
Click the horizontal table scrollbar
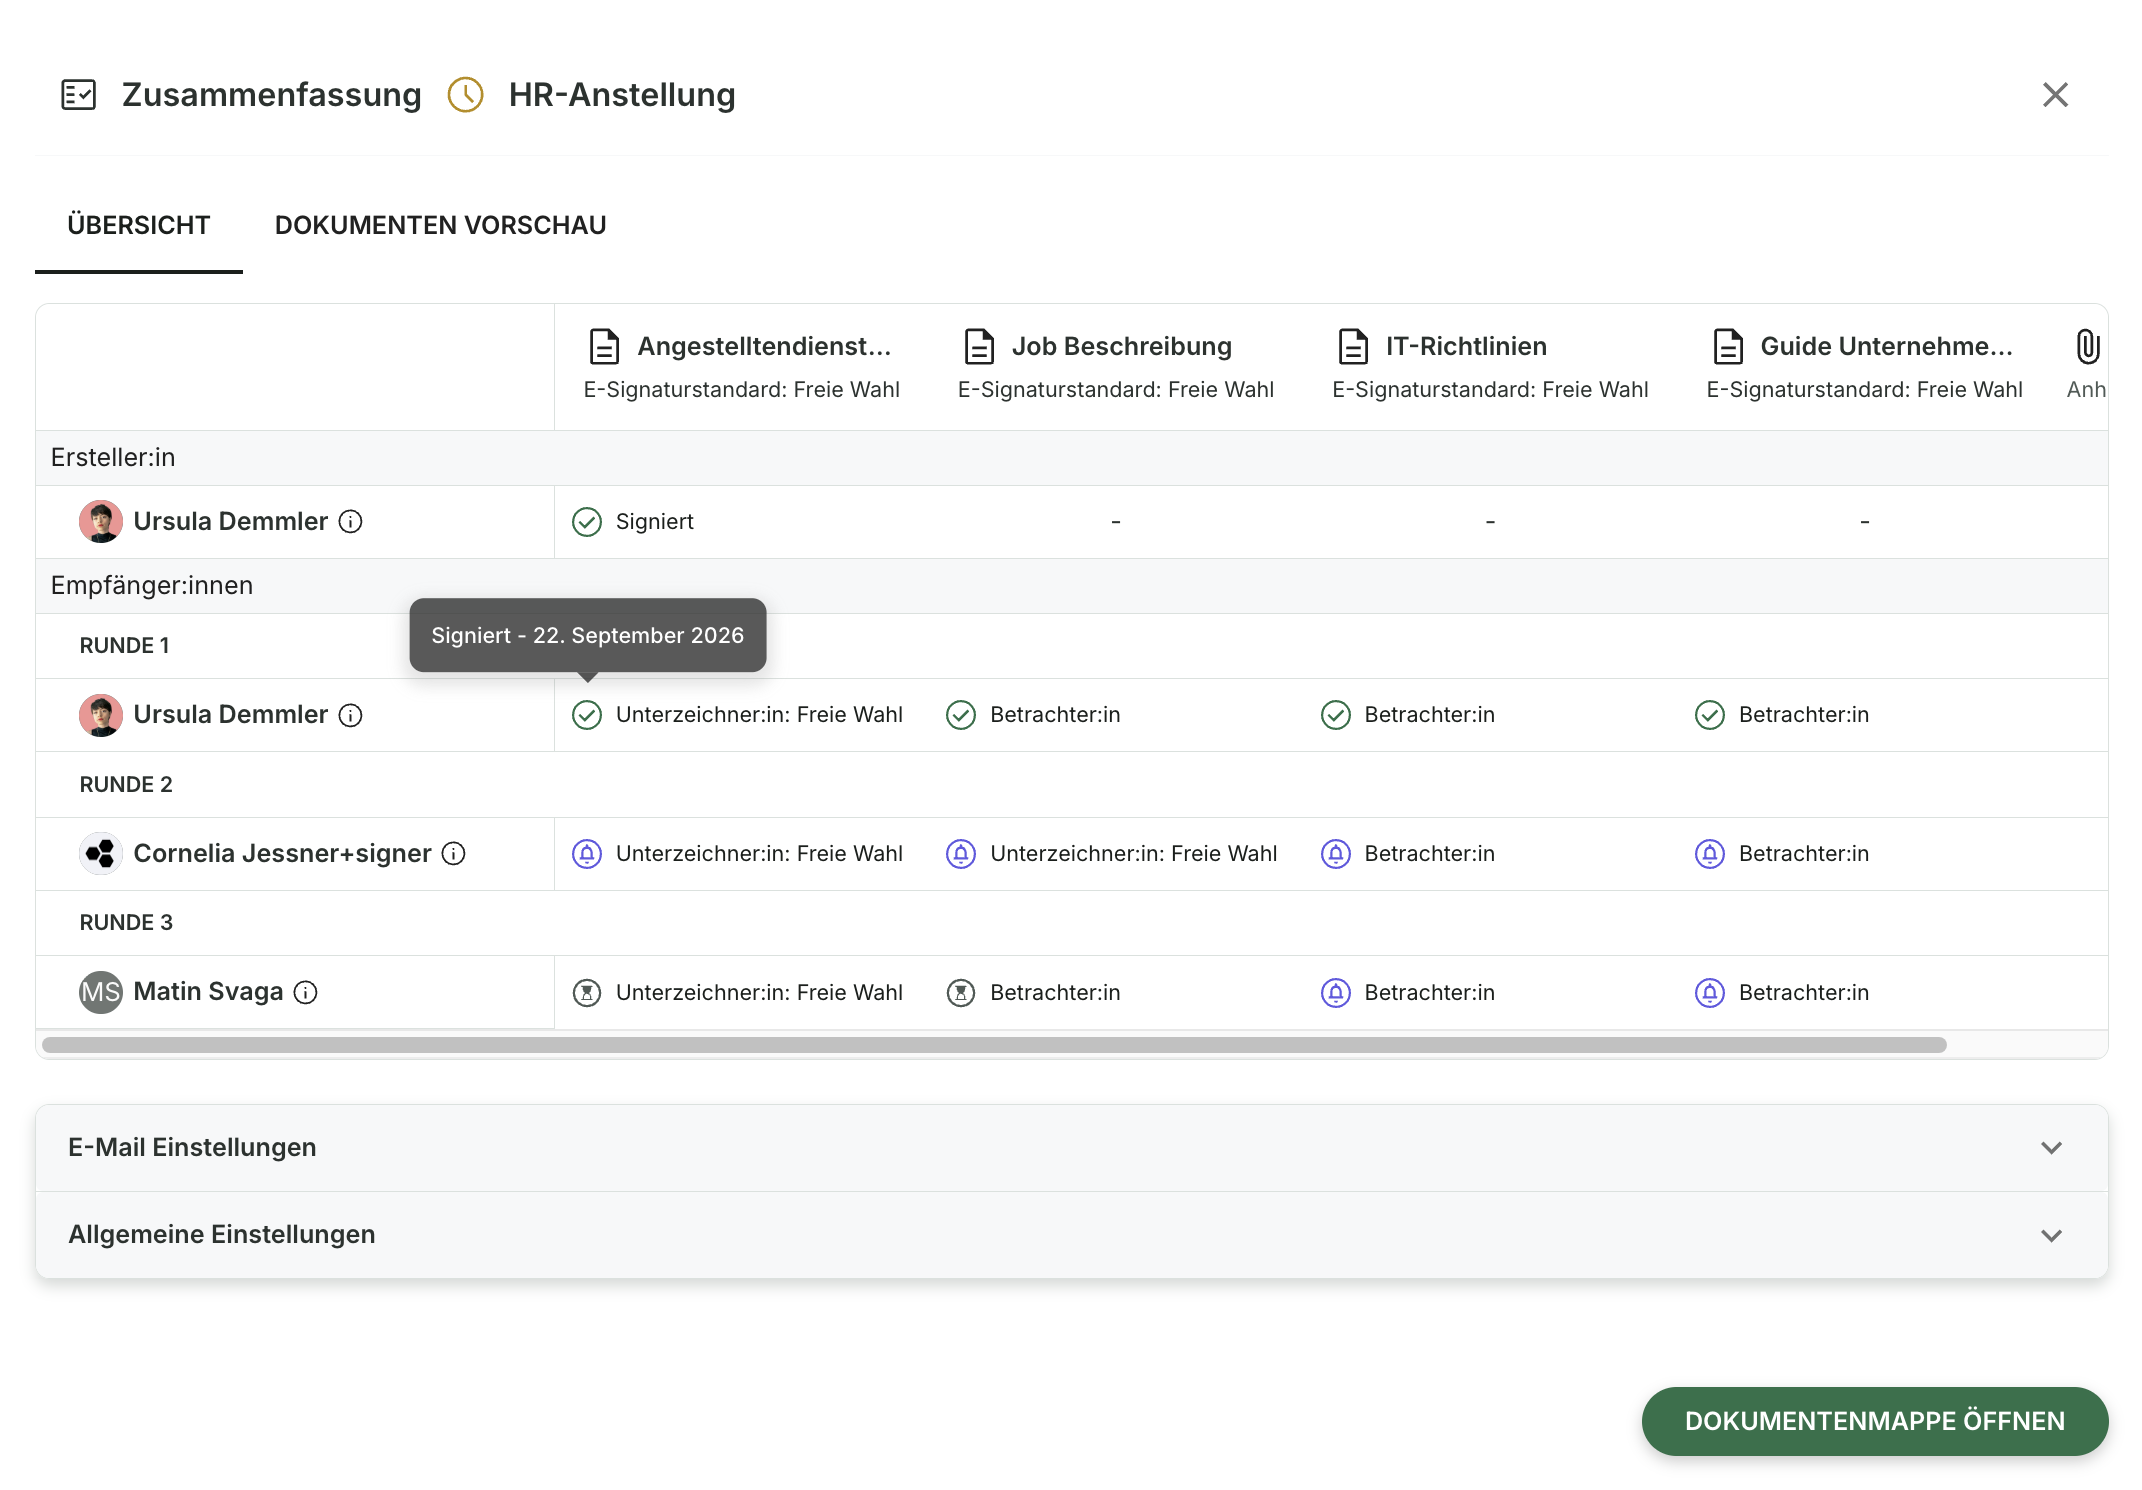pyautogui.click(x=994, y=1045)
